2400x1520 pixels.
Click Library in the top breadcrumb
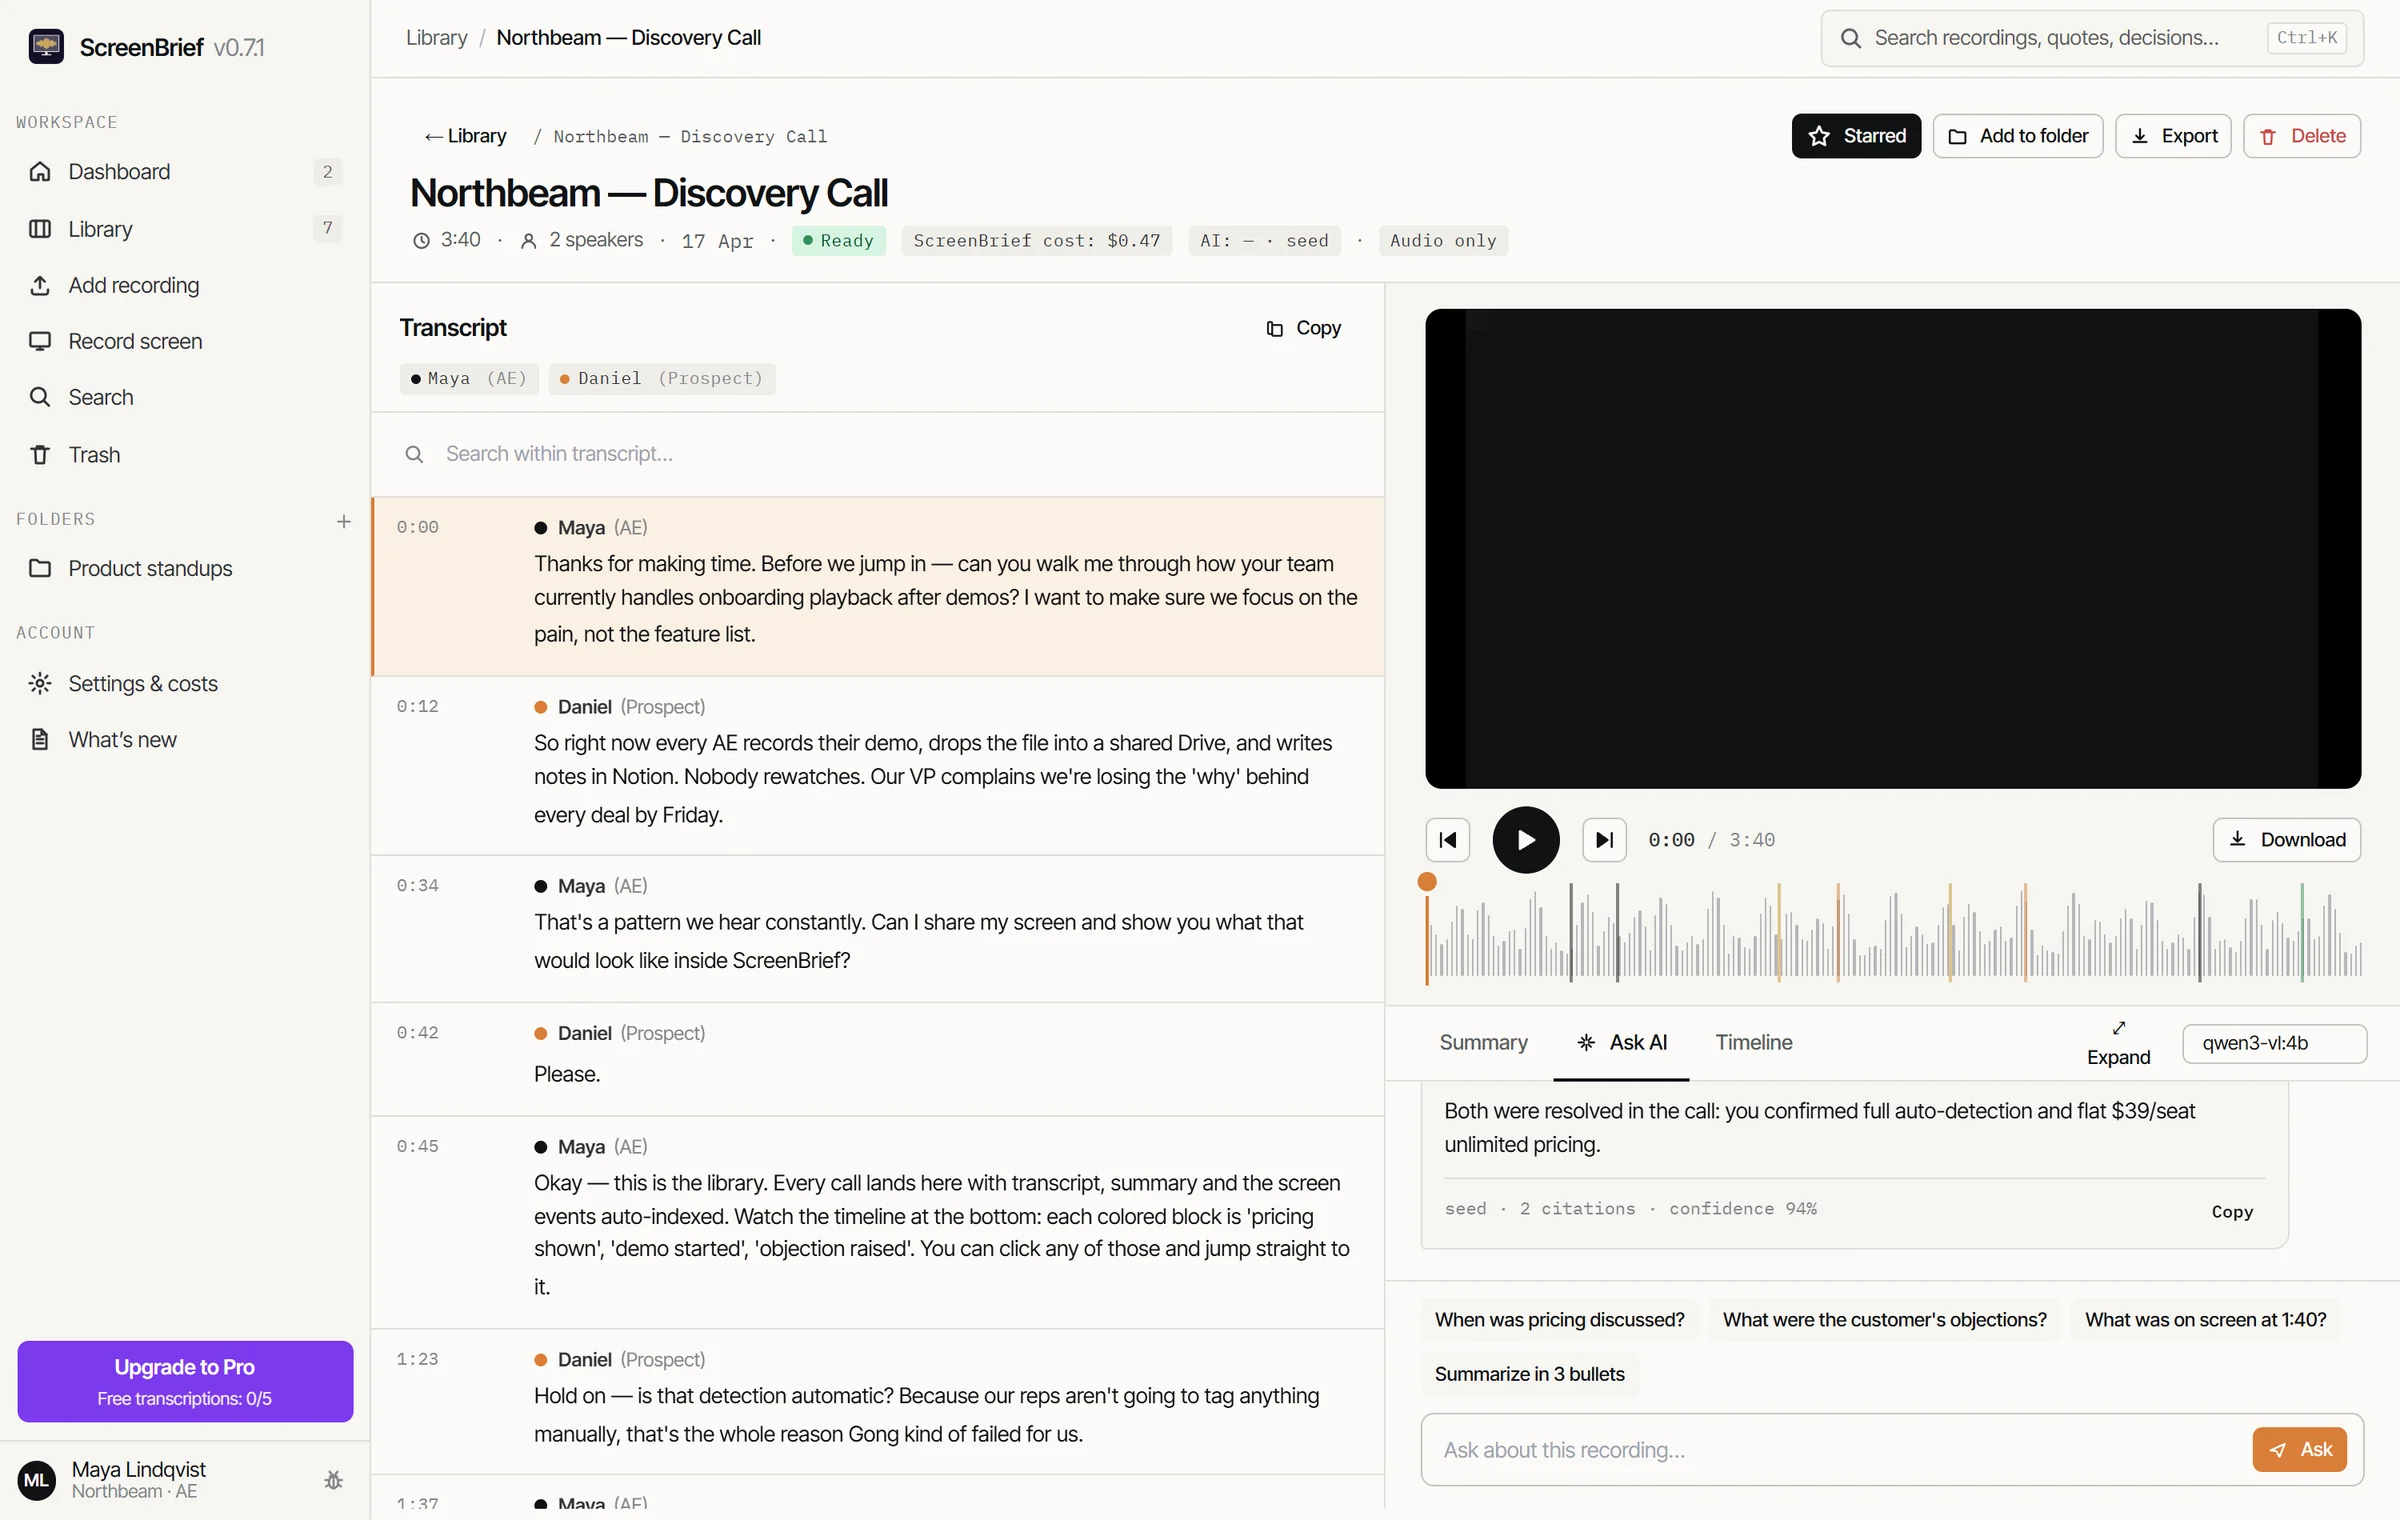436,38
